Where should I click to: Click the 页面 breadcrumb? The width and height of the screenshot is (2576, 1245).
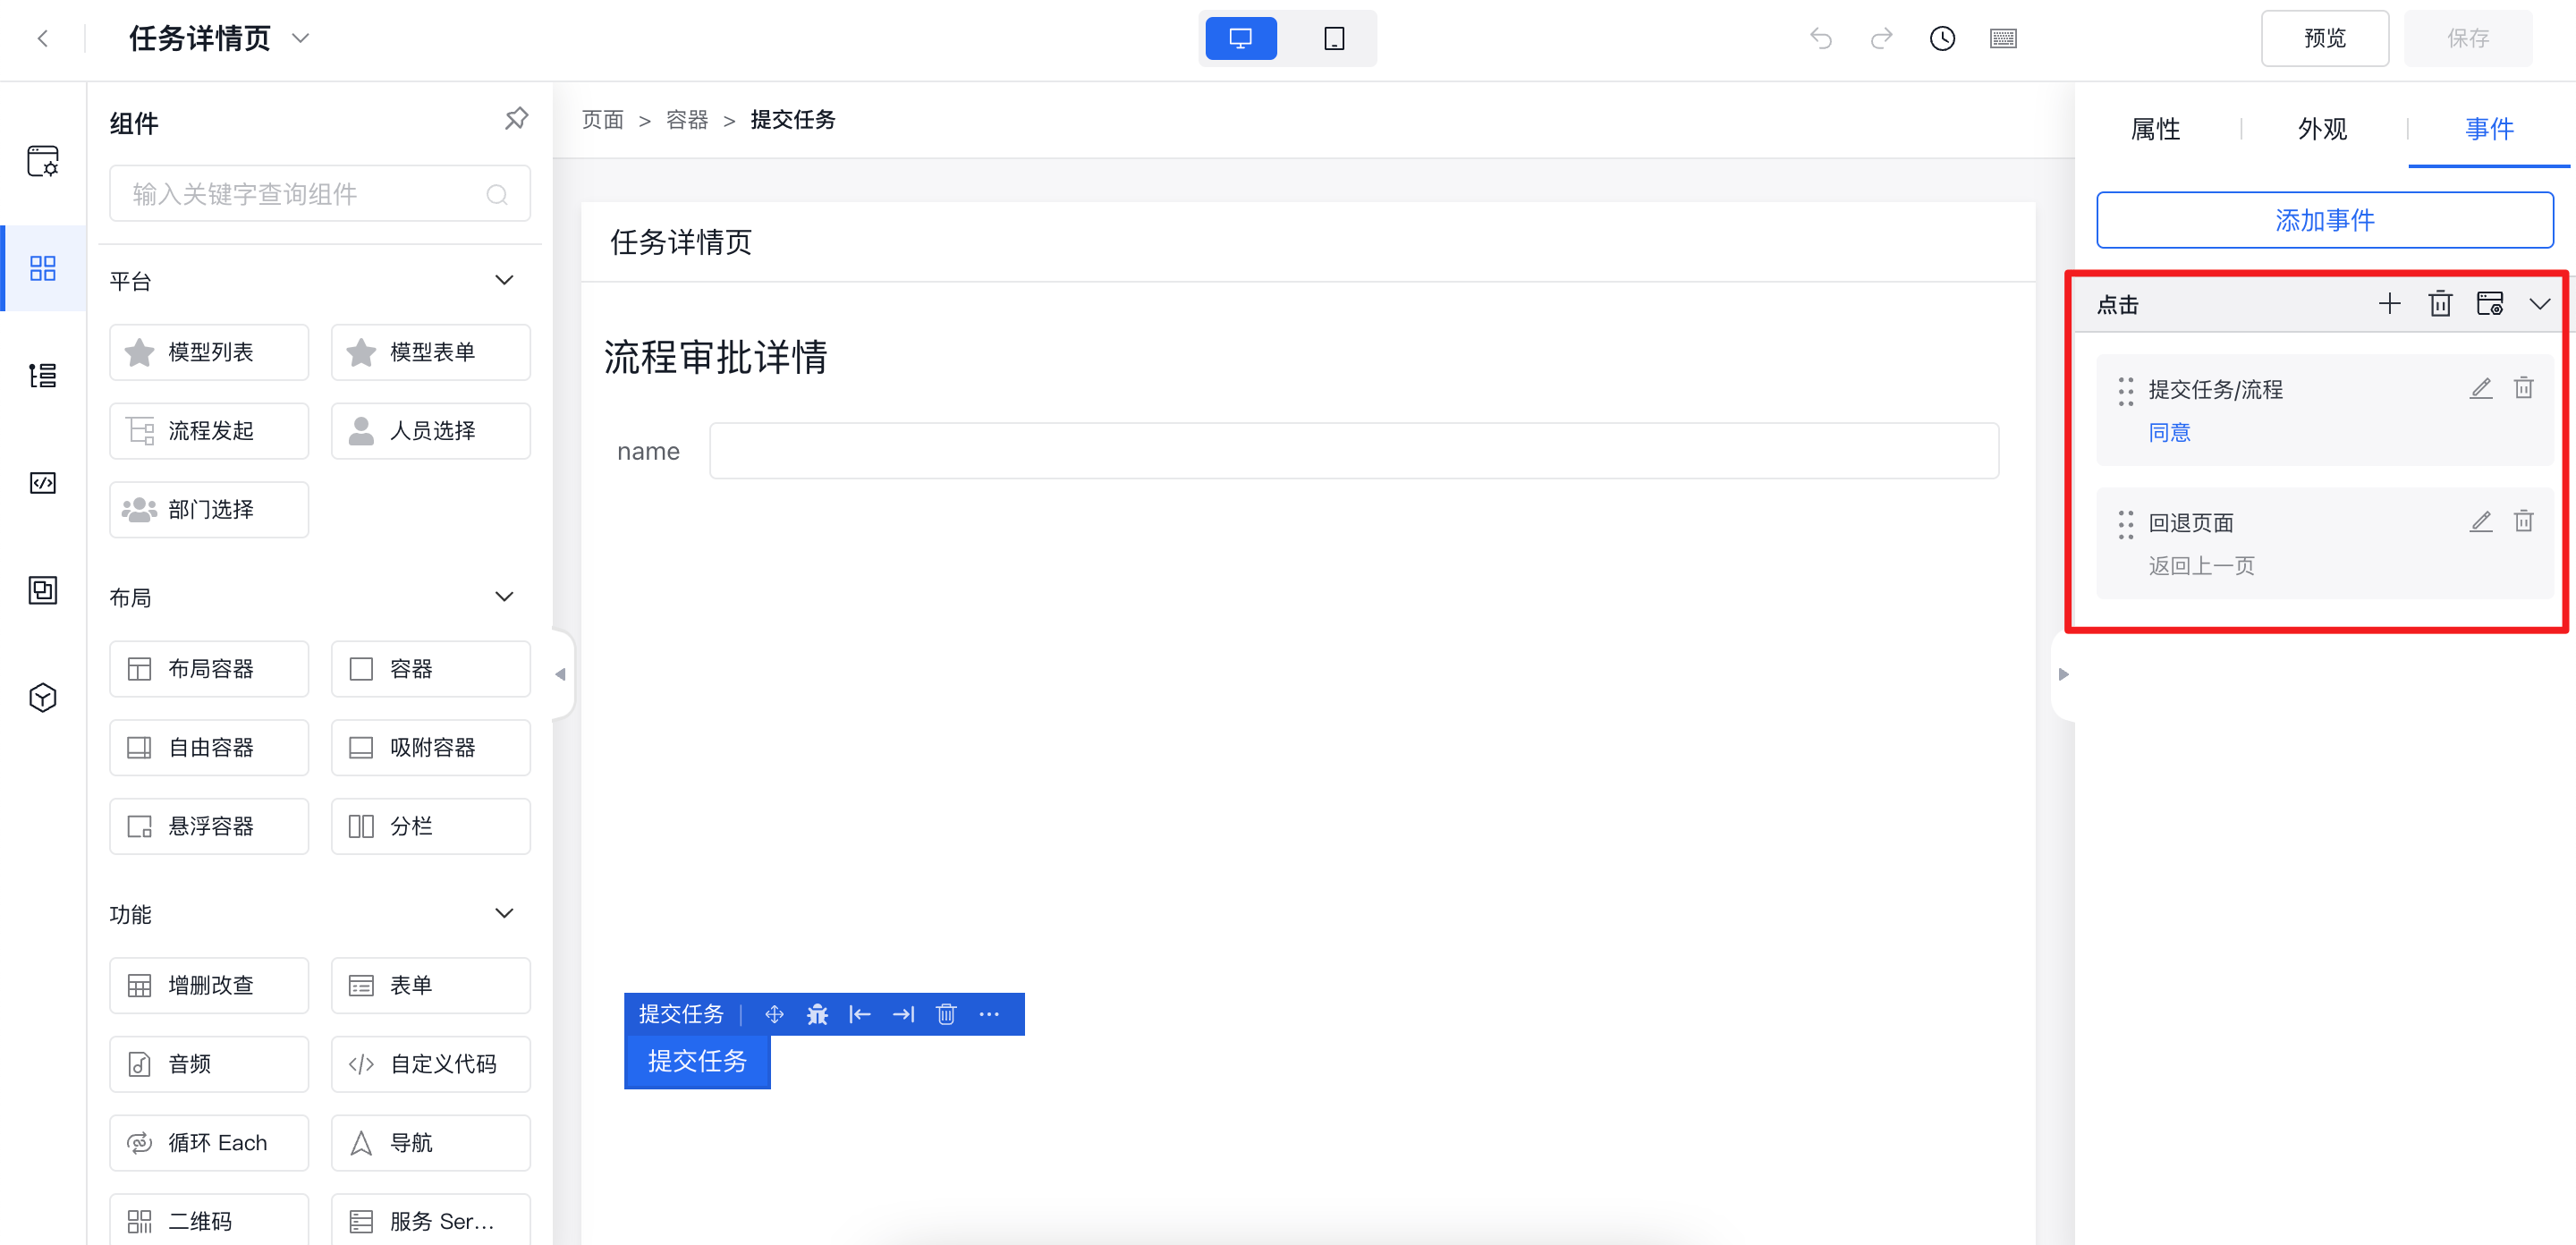[603, 120]
